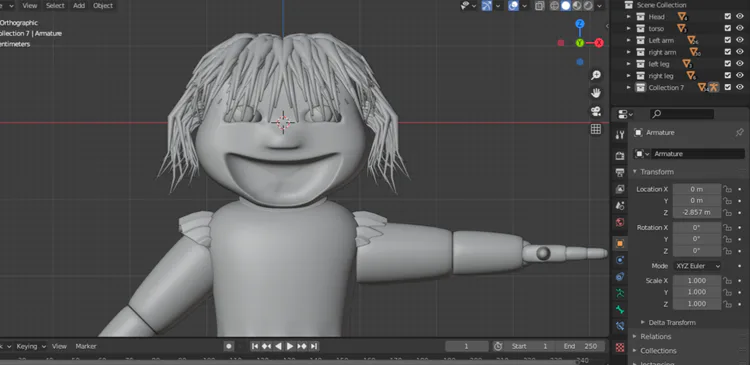The width and height of the screenshot is (750, 365).
Task: Open the green Armature data properties tab
Action: point(620,293)
